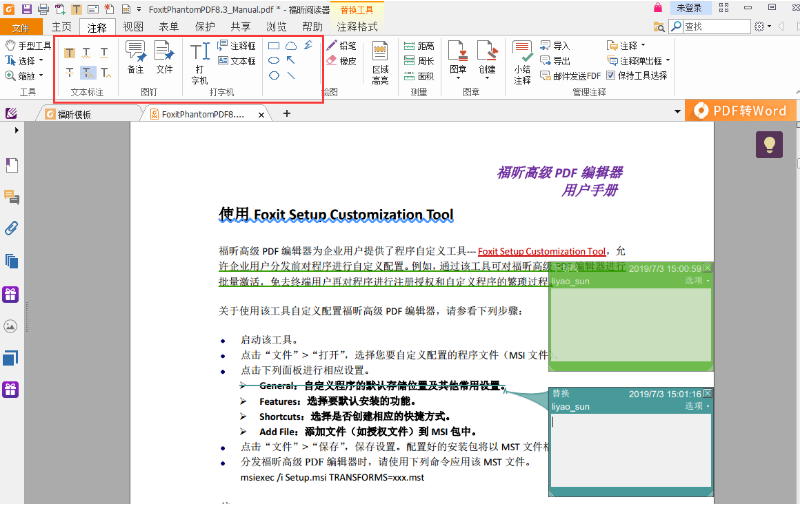800x505 pixels.
Task: Open the search settings gear dropdown
Action: coord(762,26)
